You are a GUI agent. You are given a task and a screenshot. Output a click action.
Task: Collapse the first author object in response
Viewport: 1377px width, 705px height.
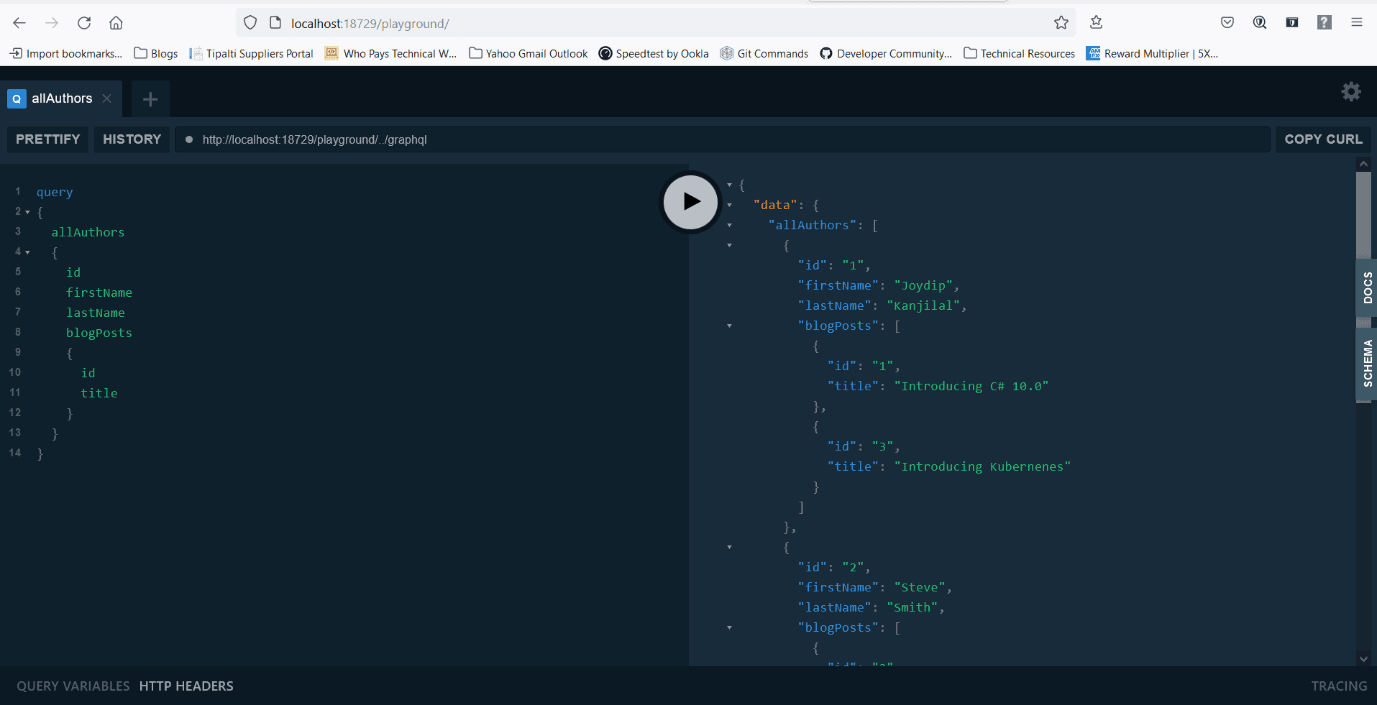coord(729,245)
